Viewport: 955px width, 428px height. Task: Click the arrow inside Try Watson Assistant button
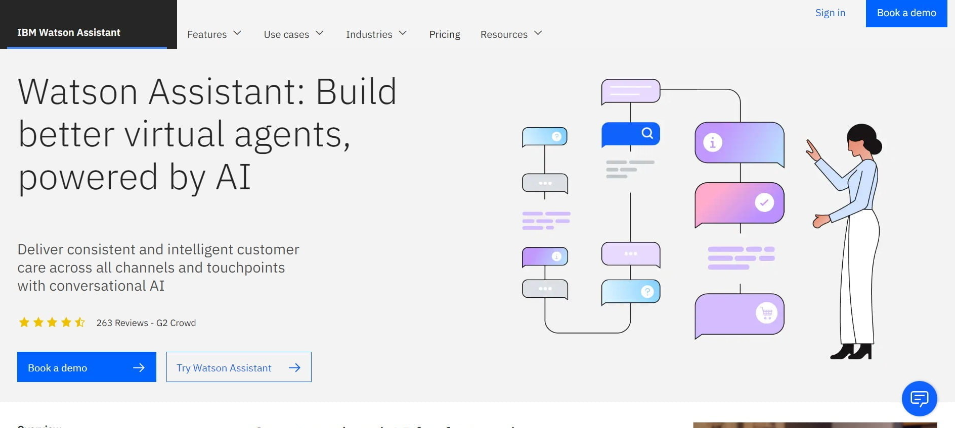tap(295, 368)
